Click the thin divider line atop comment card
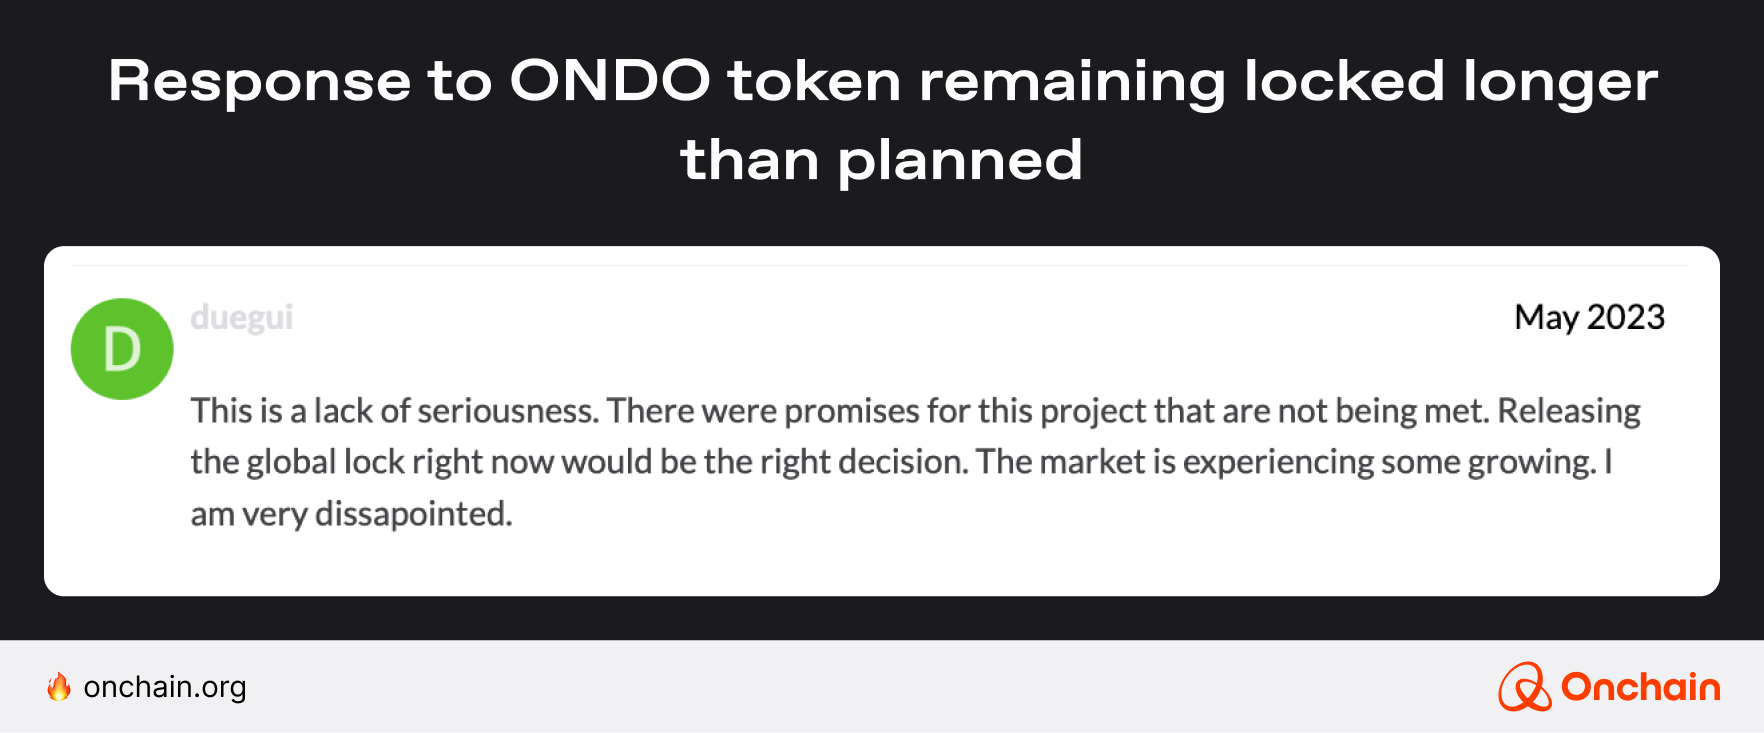1764x733 pixels. (x=880, y=266)
